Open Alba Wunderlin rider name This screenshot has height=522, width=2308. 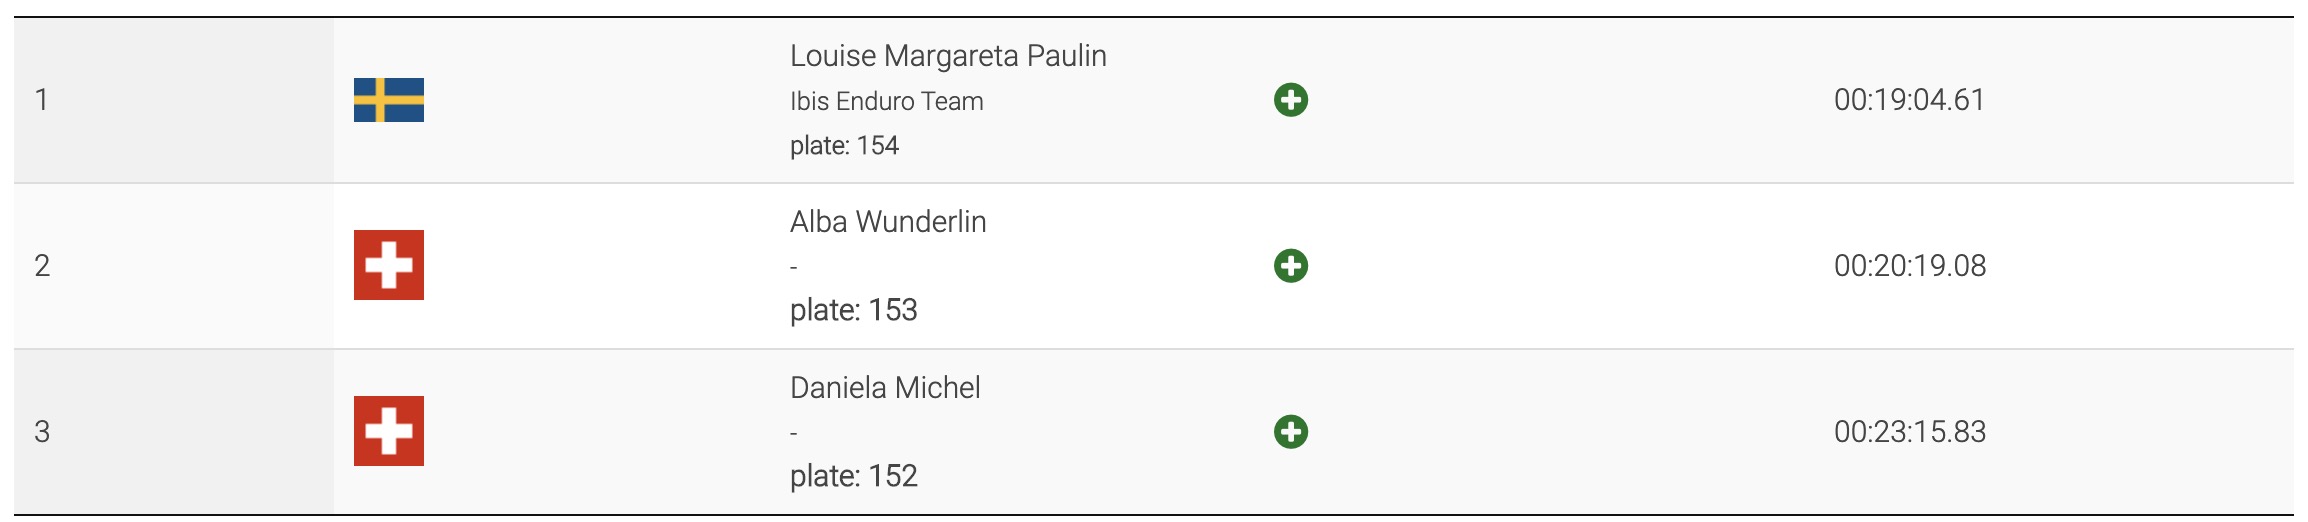(888, 222)
